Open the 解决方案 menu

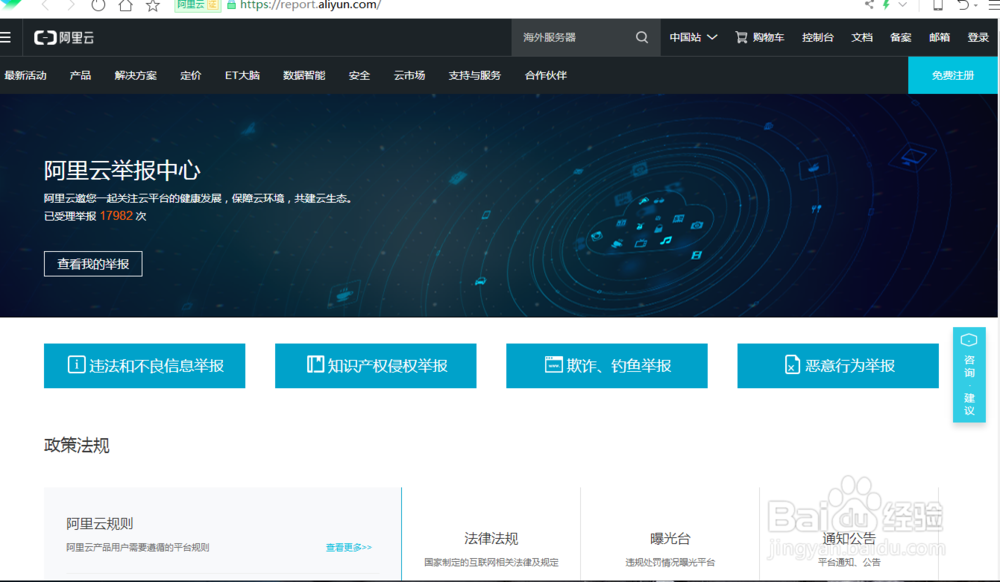coord(136,75)
